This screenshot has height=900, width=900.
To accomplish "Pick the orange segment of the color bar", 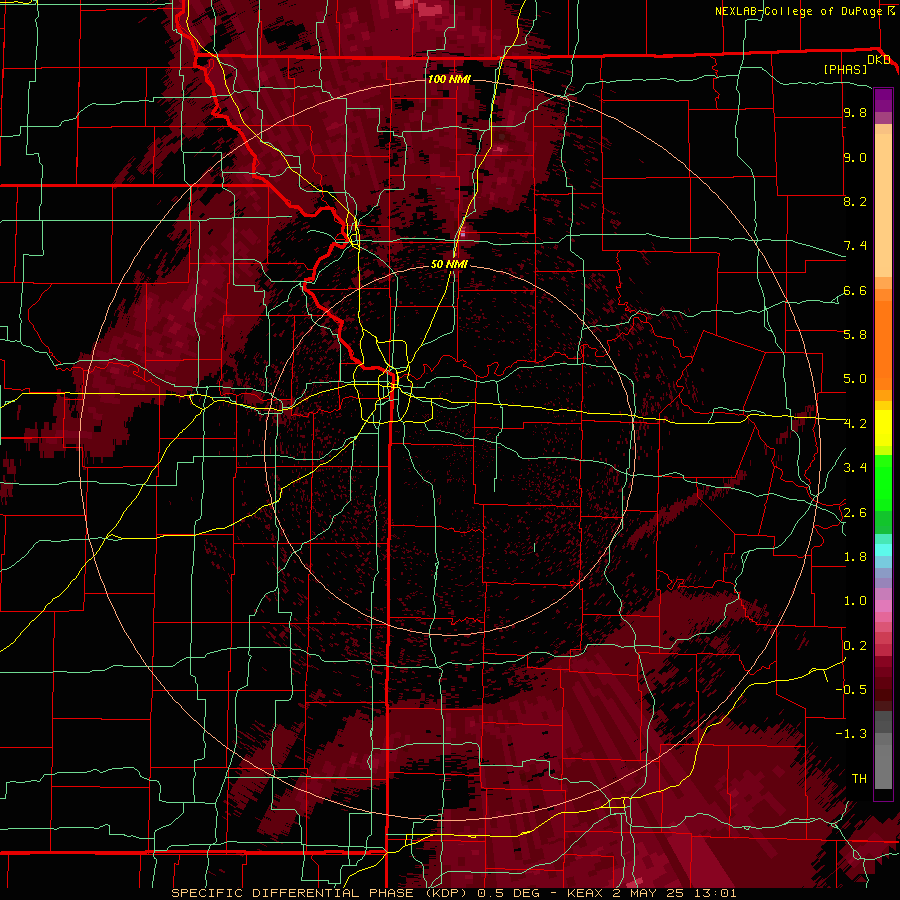I will (x=883, y=344).
